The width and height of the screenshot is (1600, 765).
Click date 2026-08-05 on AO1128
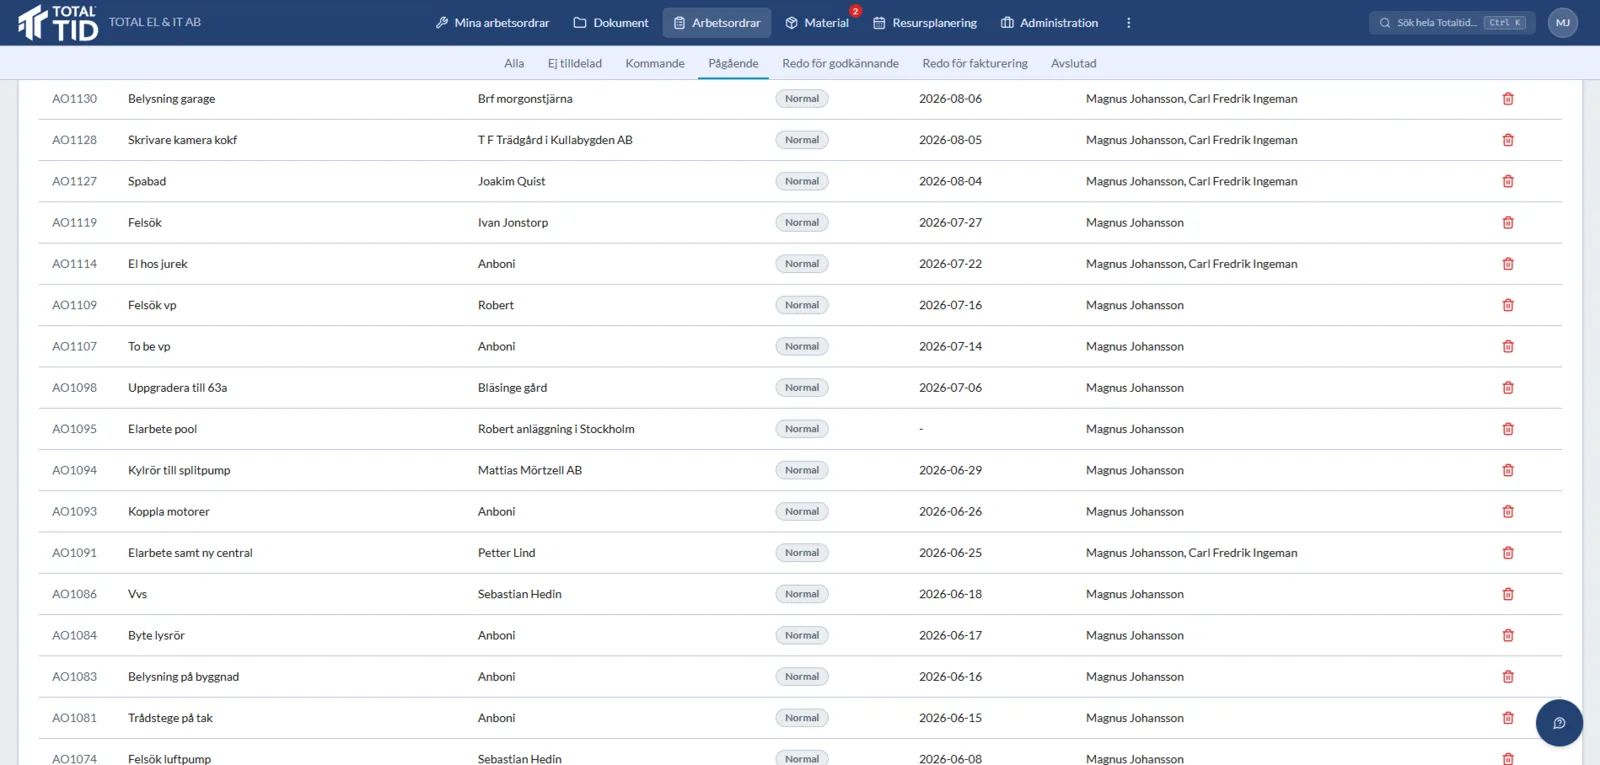950,140
